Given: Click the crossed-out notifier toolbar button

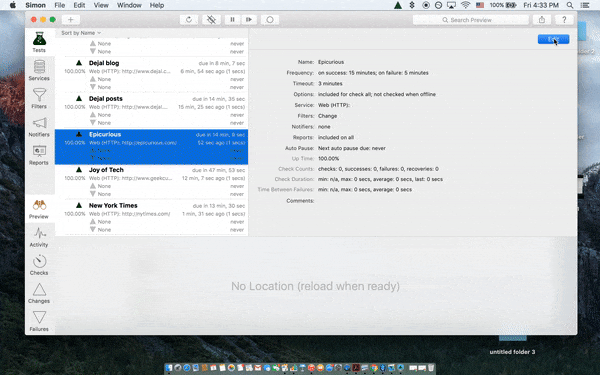Looking at the screenshot, I should 211,20.
